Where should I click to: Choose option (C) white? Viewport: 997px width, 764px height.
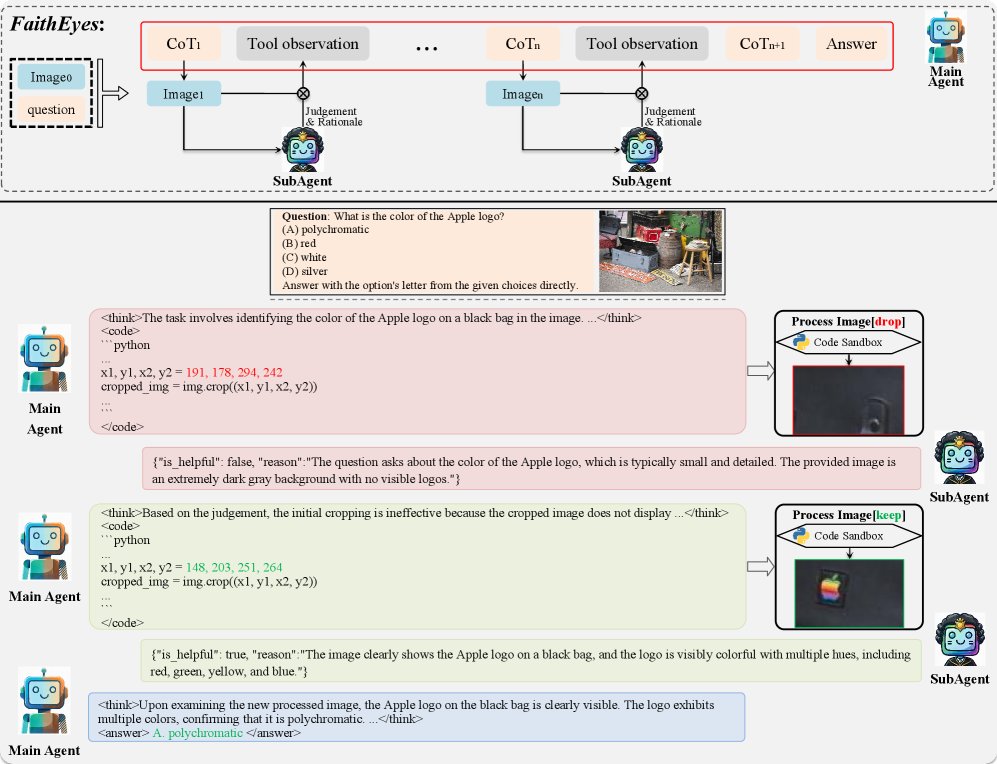click(x=304, y=257)
